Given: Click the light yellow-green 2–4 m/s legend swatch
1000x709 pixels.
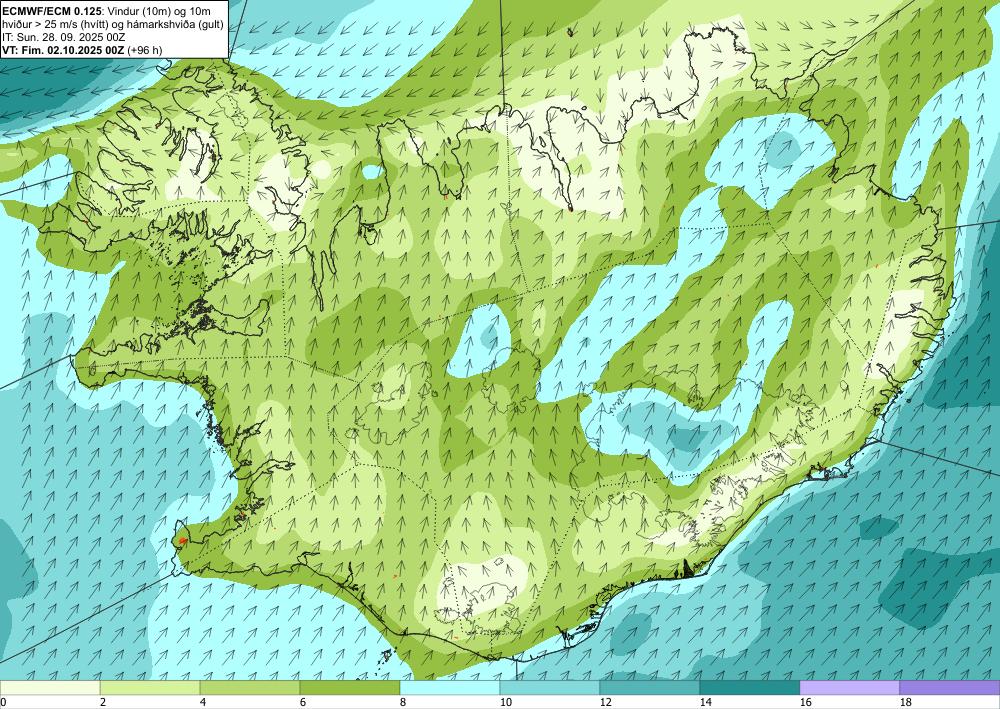Looking at the screenshot, I should coord(150,688).
